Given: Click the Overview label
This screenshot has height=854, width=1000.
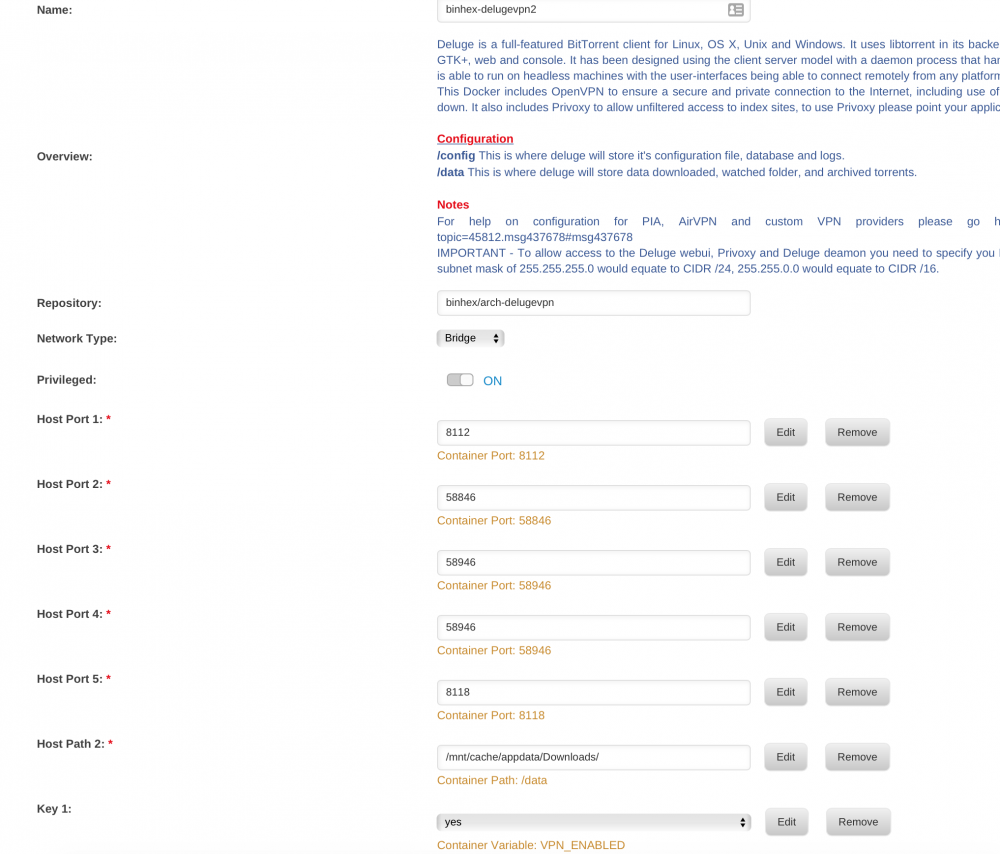Looking at the screenshot, I should tap(64, 157).
